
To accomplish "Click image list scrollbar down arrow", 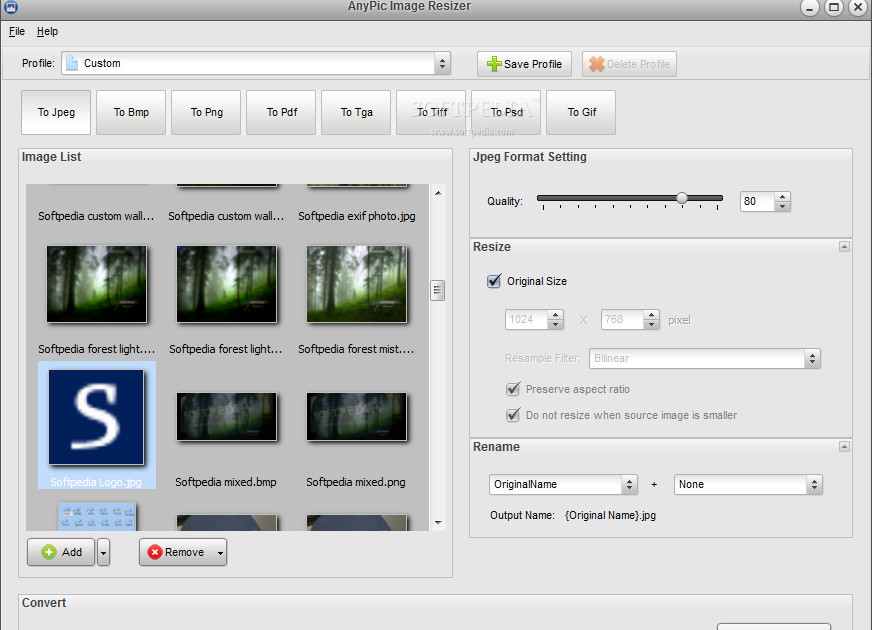I will 438,523.
